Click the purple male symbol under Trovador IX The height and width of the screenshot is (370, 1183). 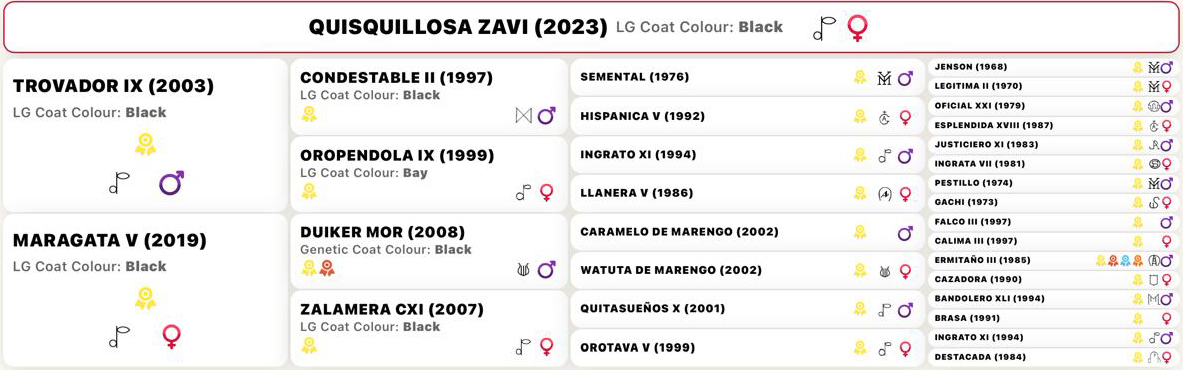pyautogui.click(x=171, y=183)
